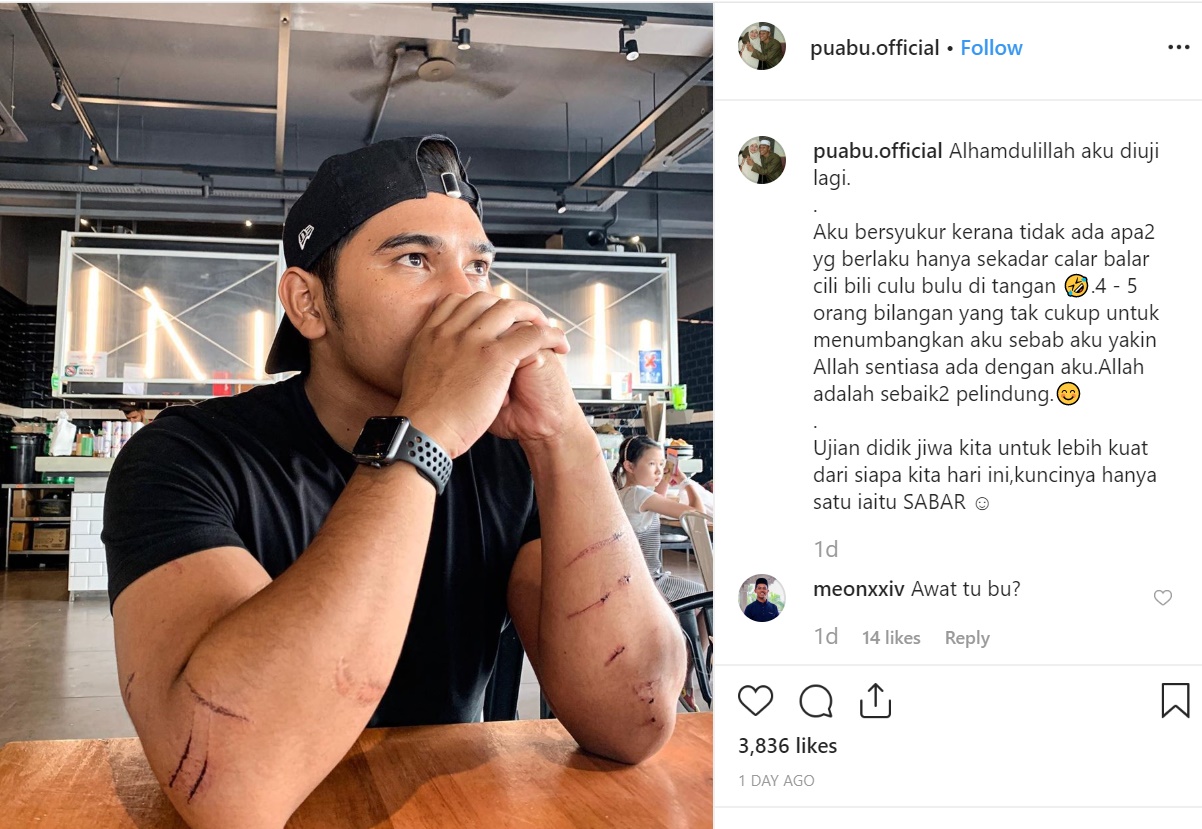The image size is (1202, 829).
Task: Click the 1d timestamp under the caption
Action: (825, 549)
